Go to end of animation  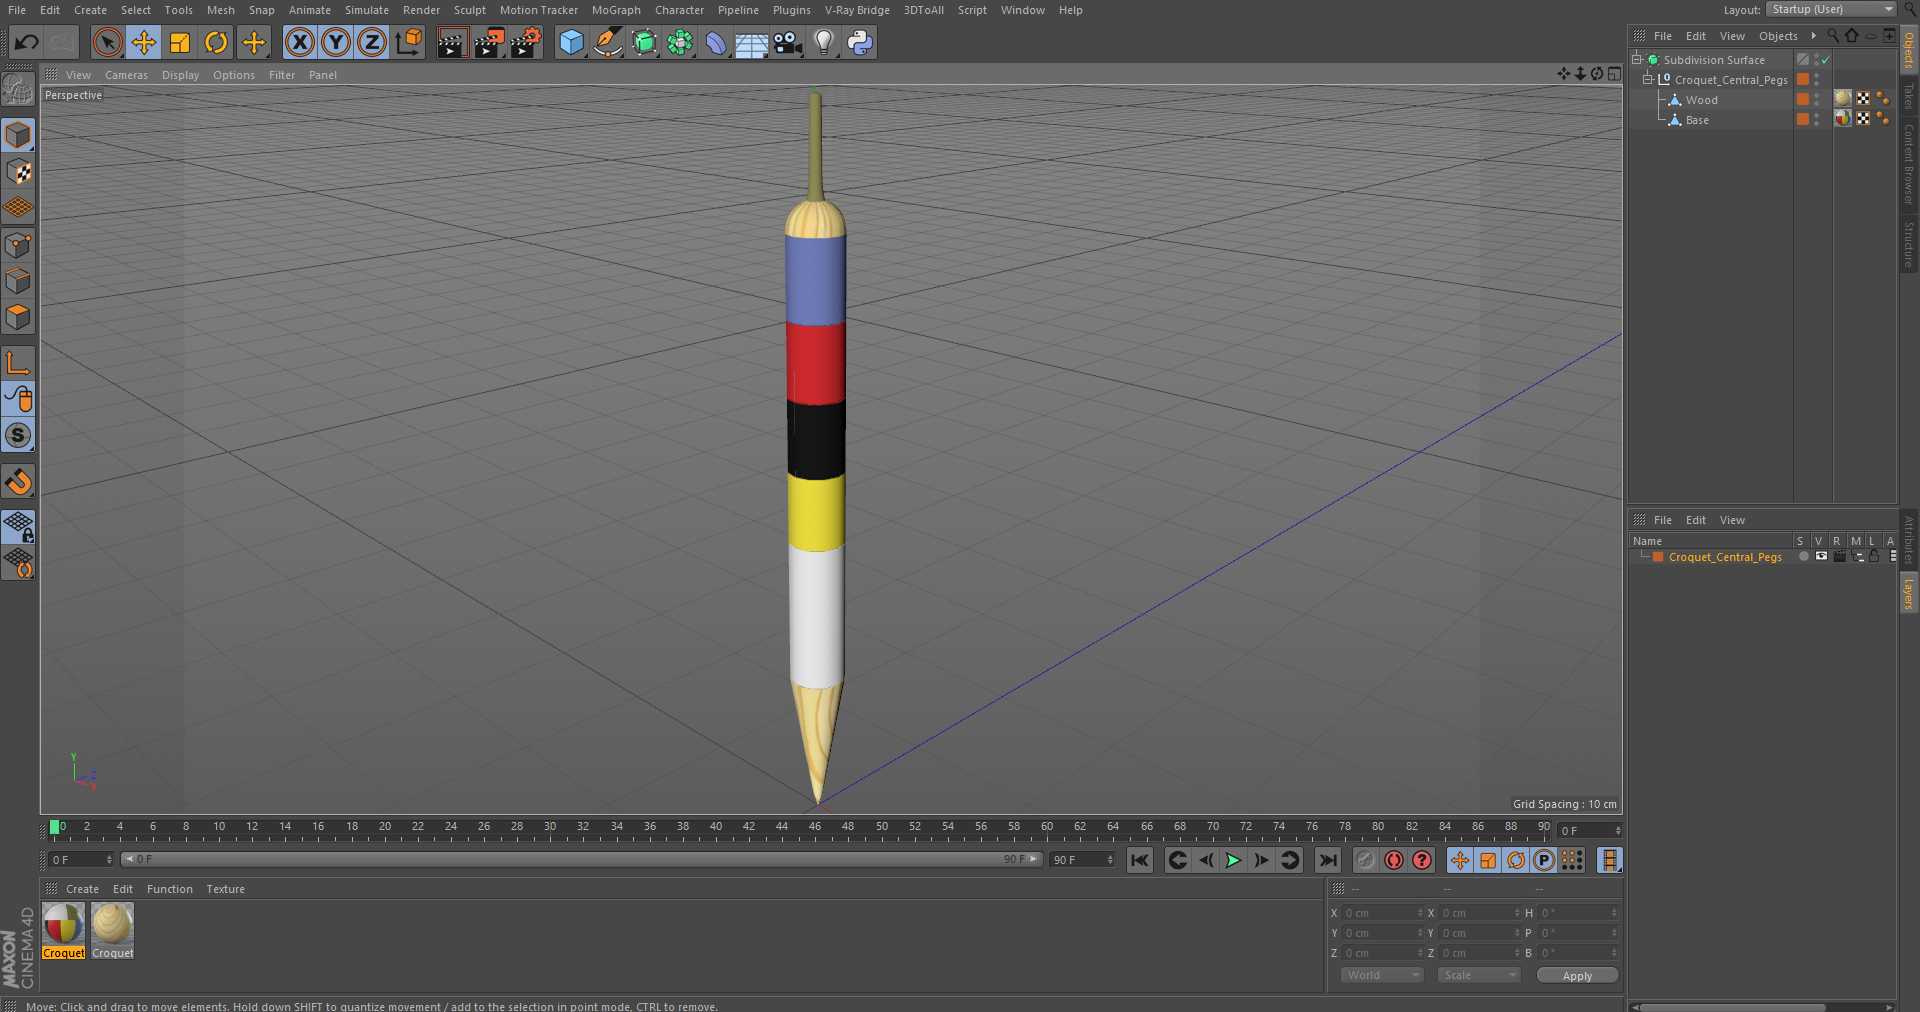click(x=1328, y=860)
